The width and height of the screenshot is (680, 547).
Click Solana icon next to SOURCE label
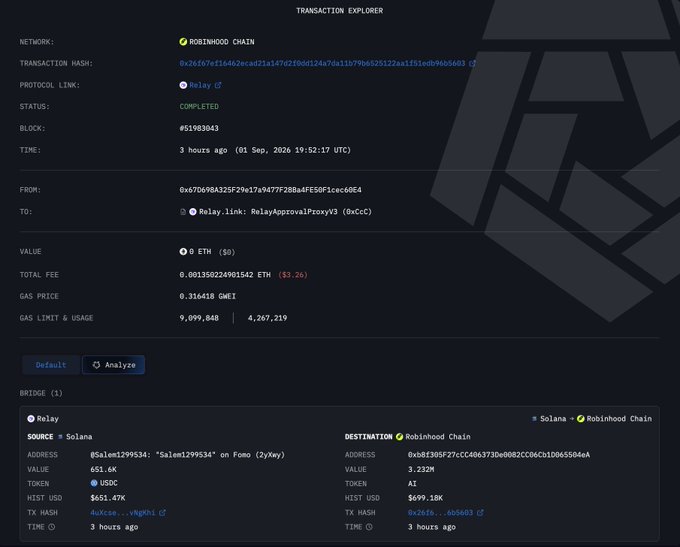(60, 437)
